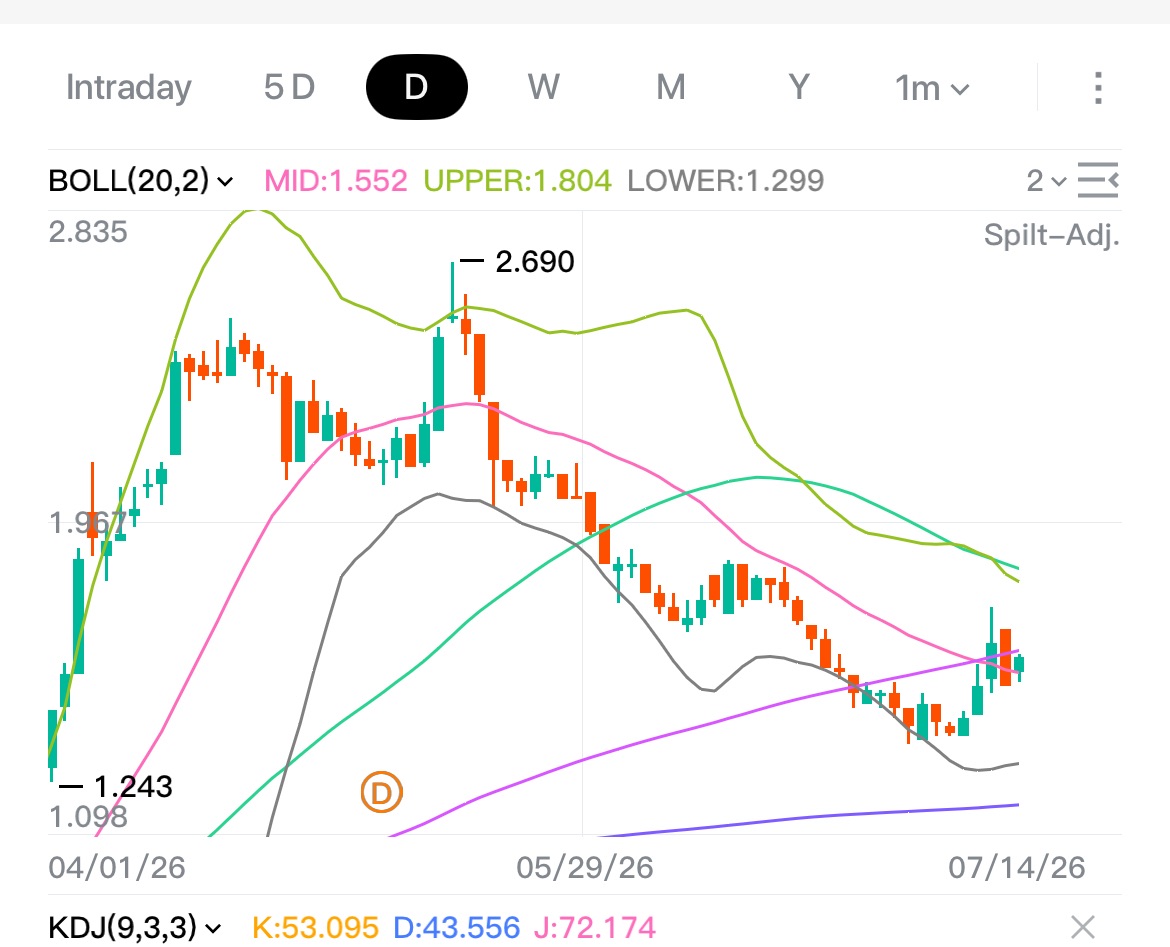Screen dimensions: 1170x947
Task: Select the daily D timeframe
Action: tap(416, 87)
